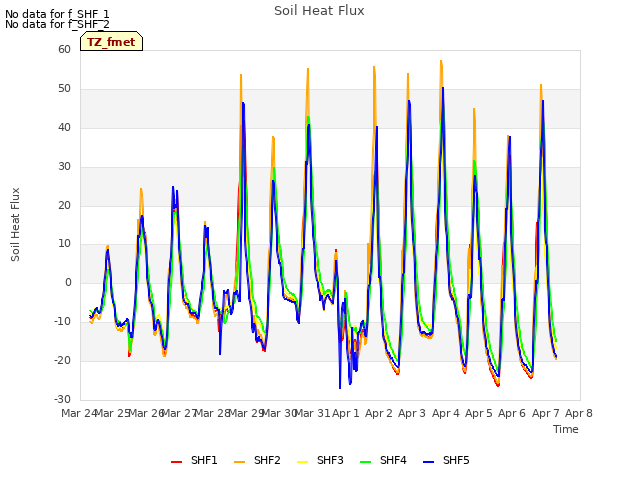Click the 20 y-axis tick label
The image size is (640, 480).
pos(64,205)
